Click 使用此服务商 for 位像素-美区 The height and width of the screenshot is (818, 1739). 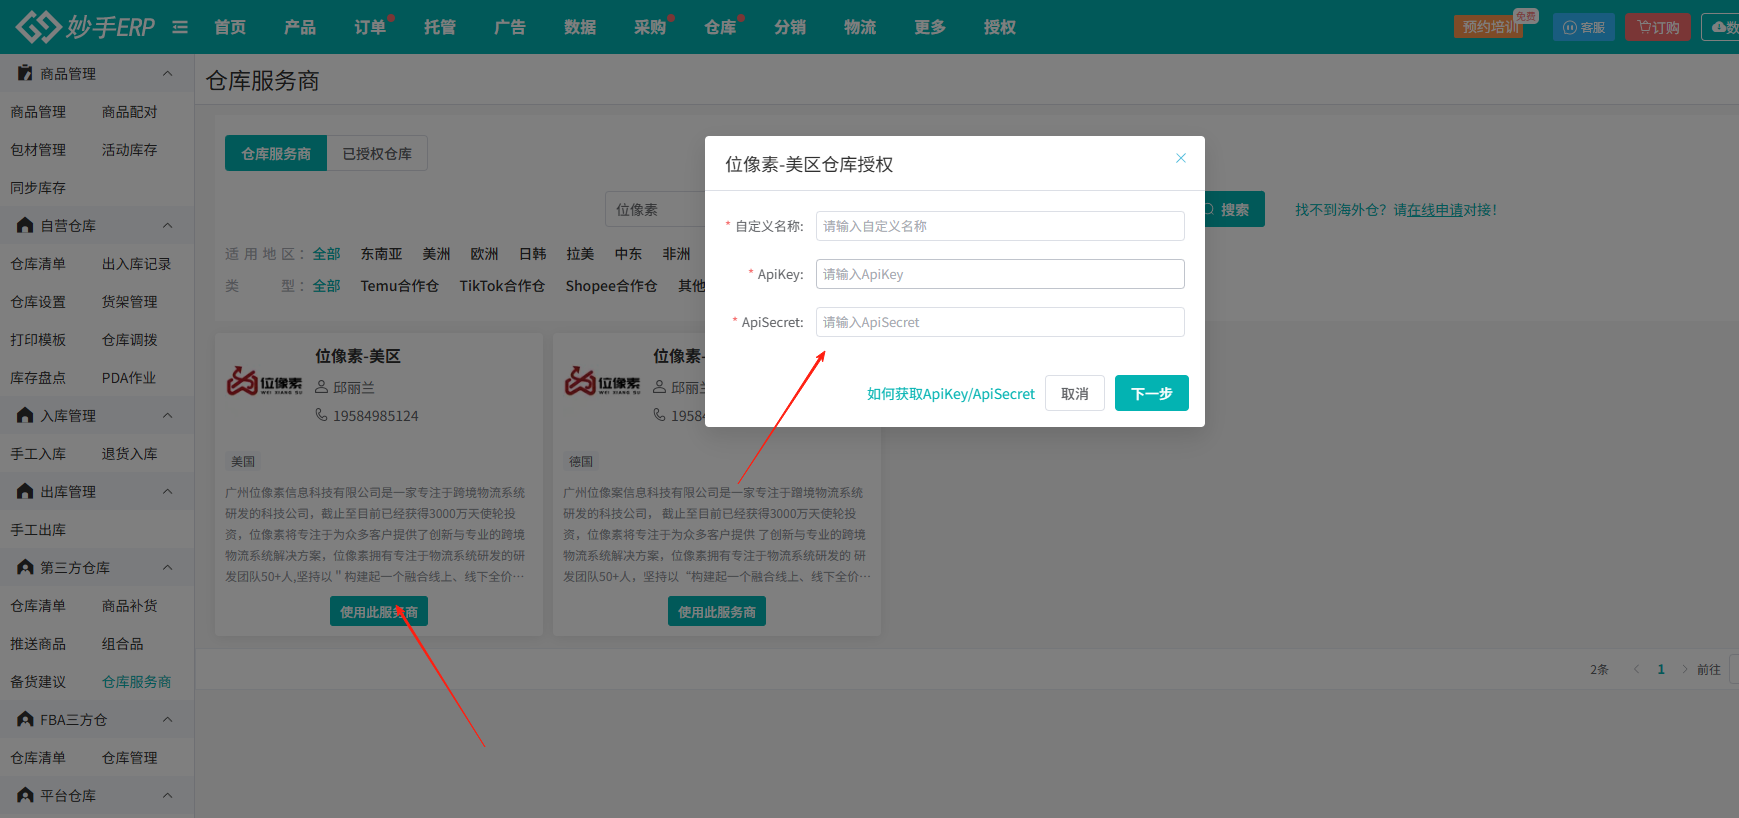[x=379, y=611]
